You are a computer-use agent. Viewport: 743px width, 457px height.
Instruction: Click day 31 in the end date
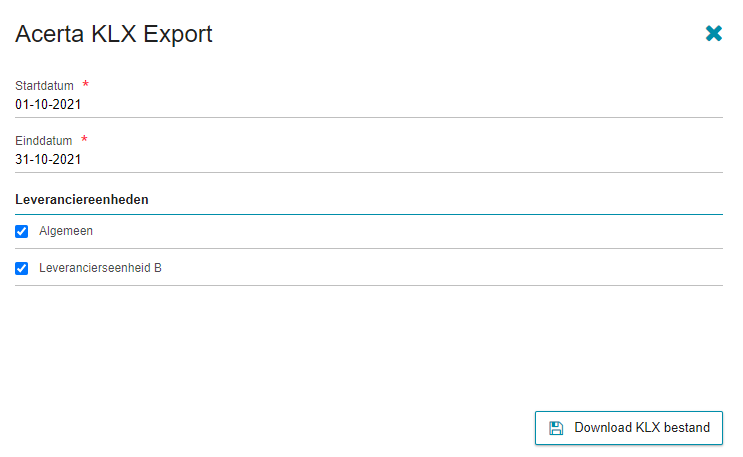click(x=22, y=159)
